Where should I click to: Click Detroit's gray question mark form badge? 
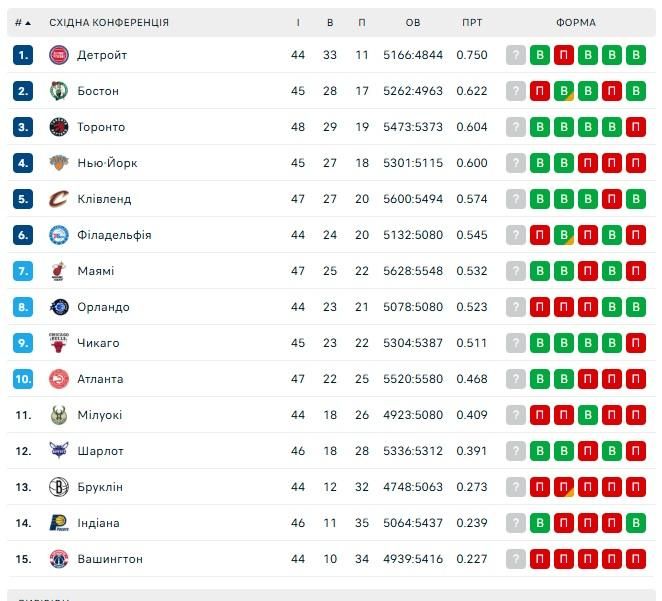pos(516,55)
